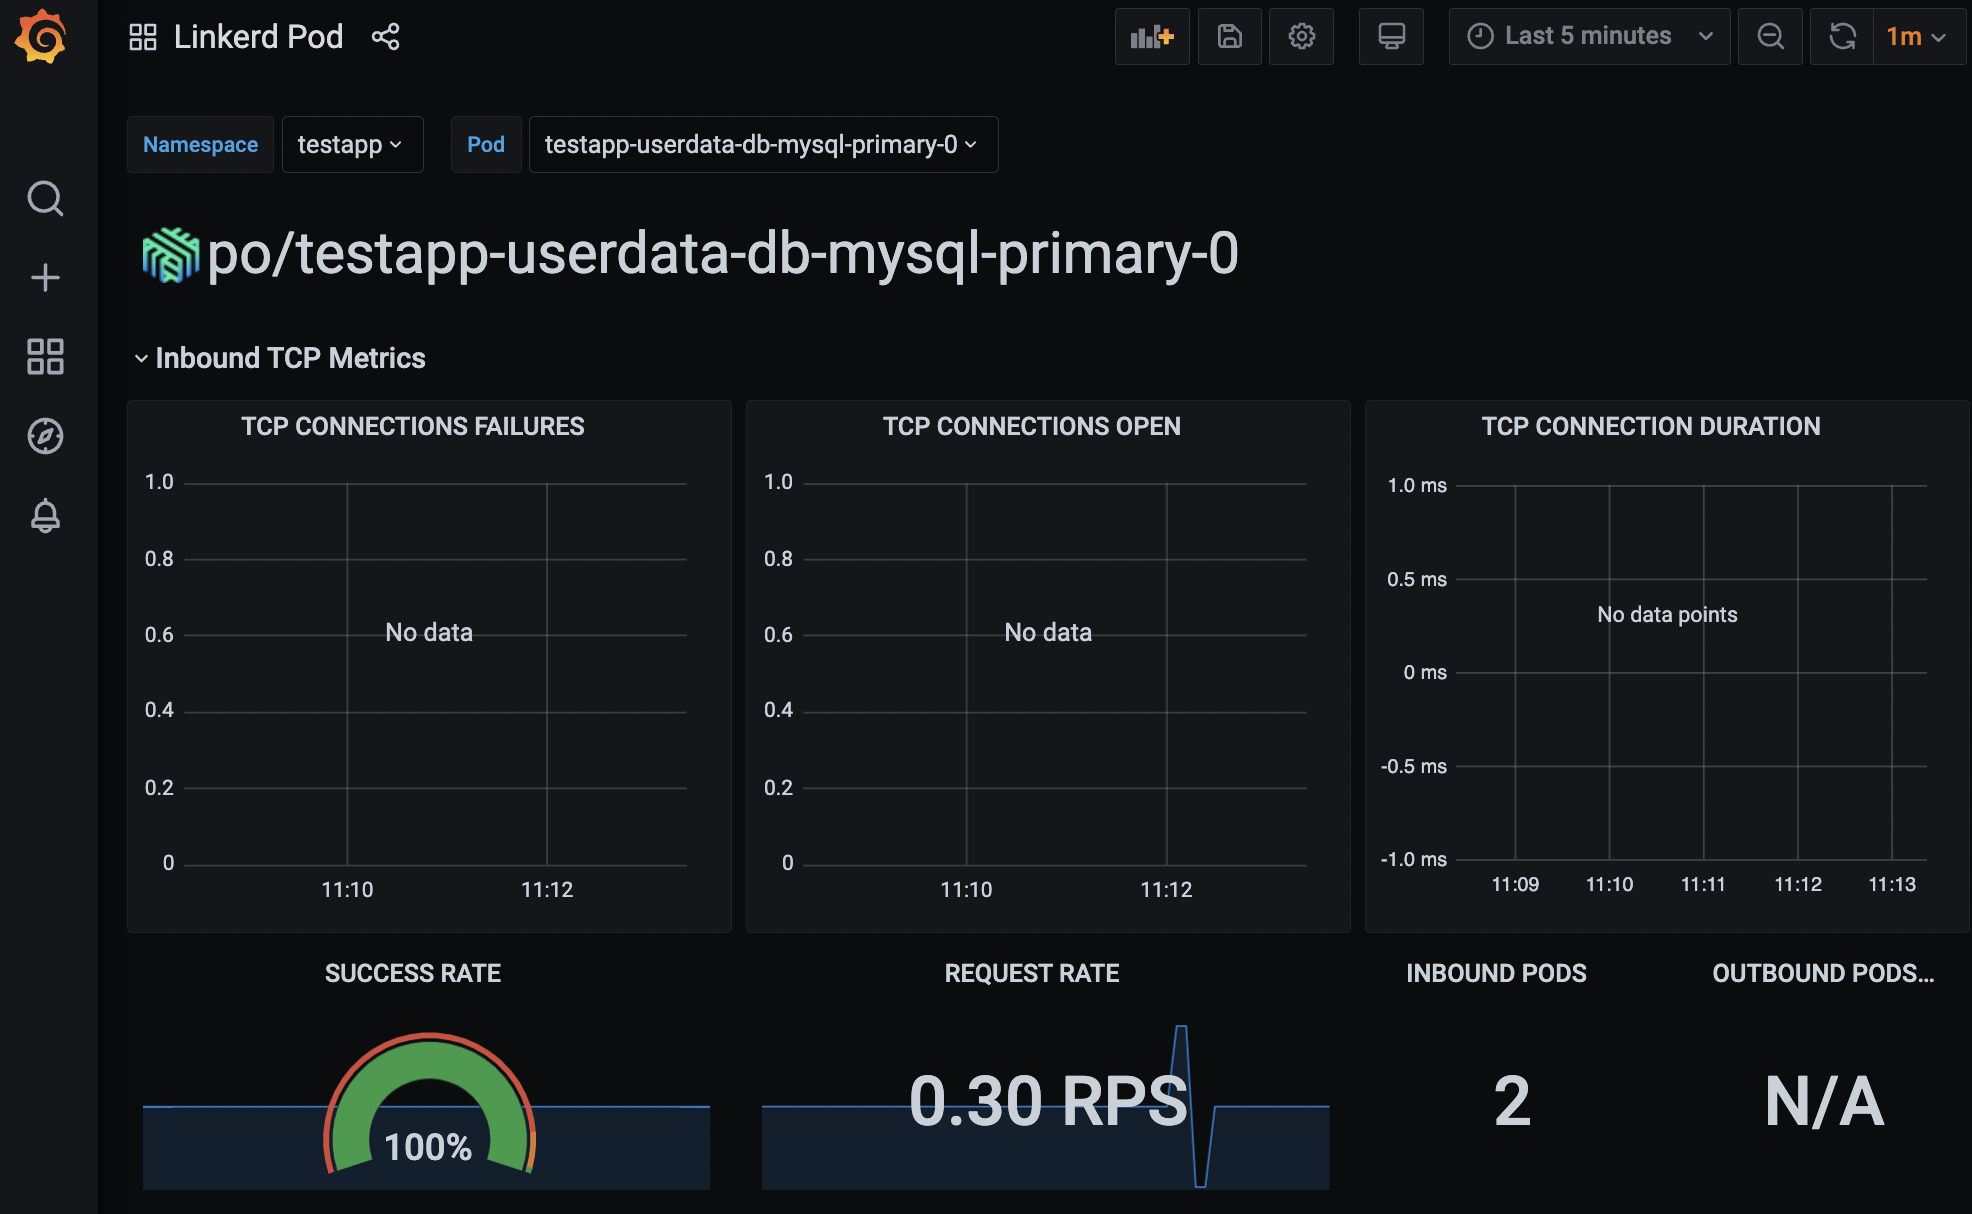
Task: Click 'No data' in TCP Connections Failures
Action: tap(429, 632)
